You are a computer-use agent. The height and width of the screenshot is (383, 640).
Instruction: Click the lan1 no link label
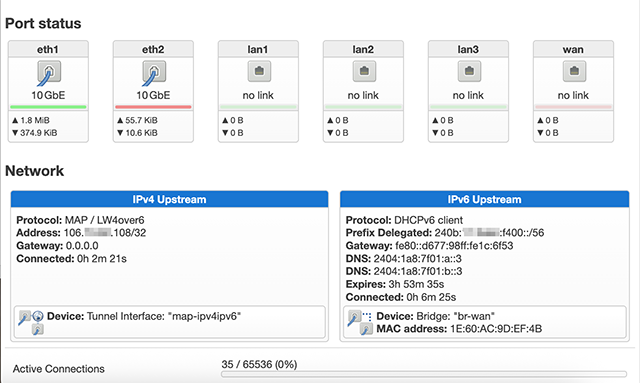(258, 95)
